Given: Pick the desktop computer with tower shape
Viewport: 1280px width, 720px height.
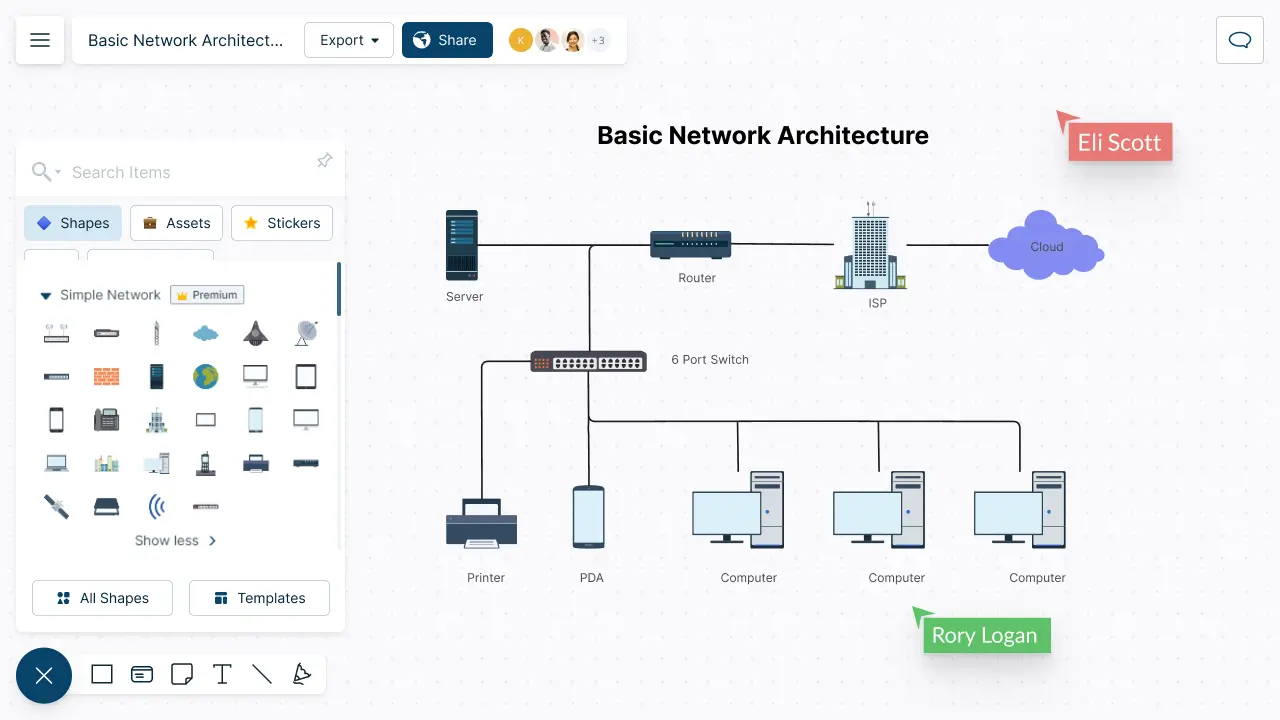Looking at the screenshot, I should coord(156,463).
